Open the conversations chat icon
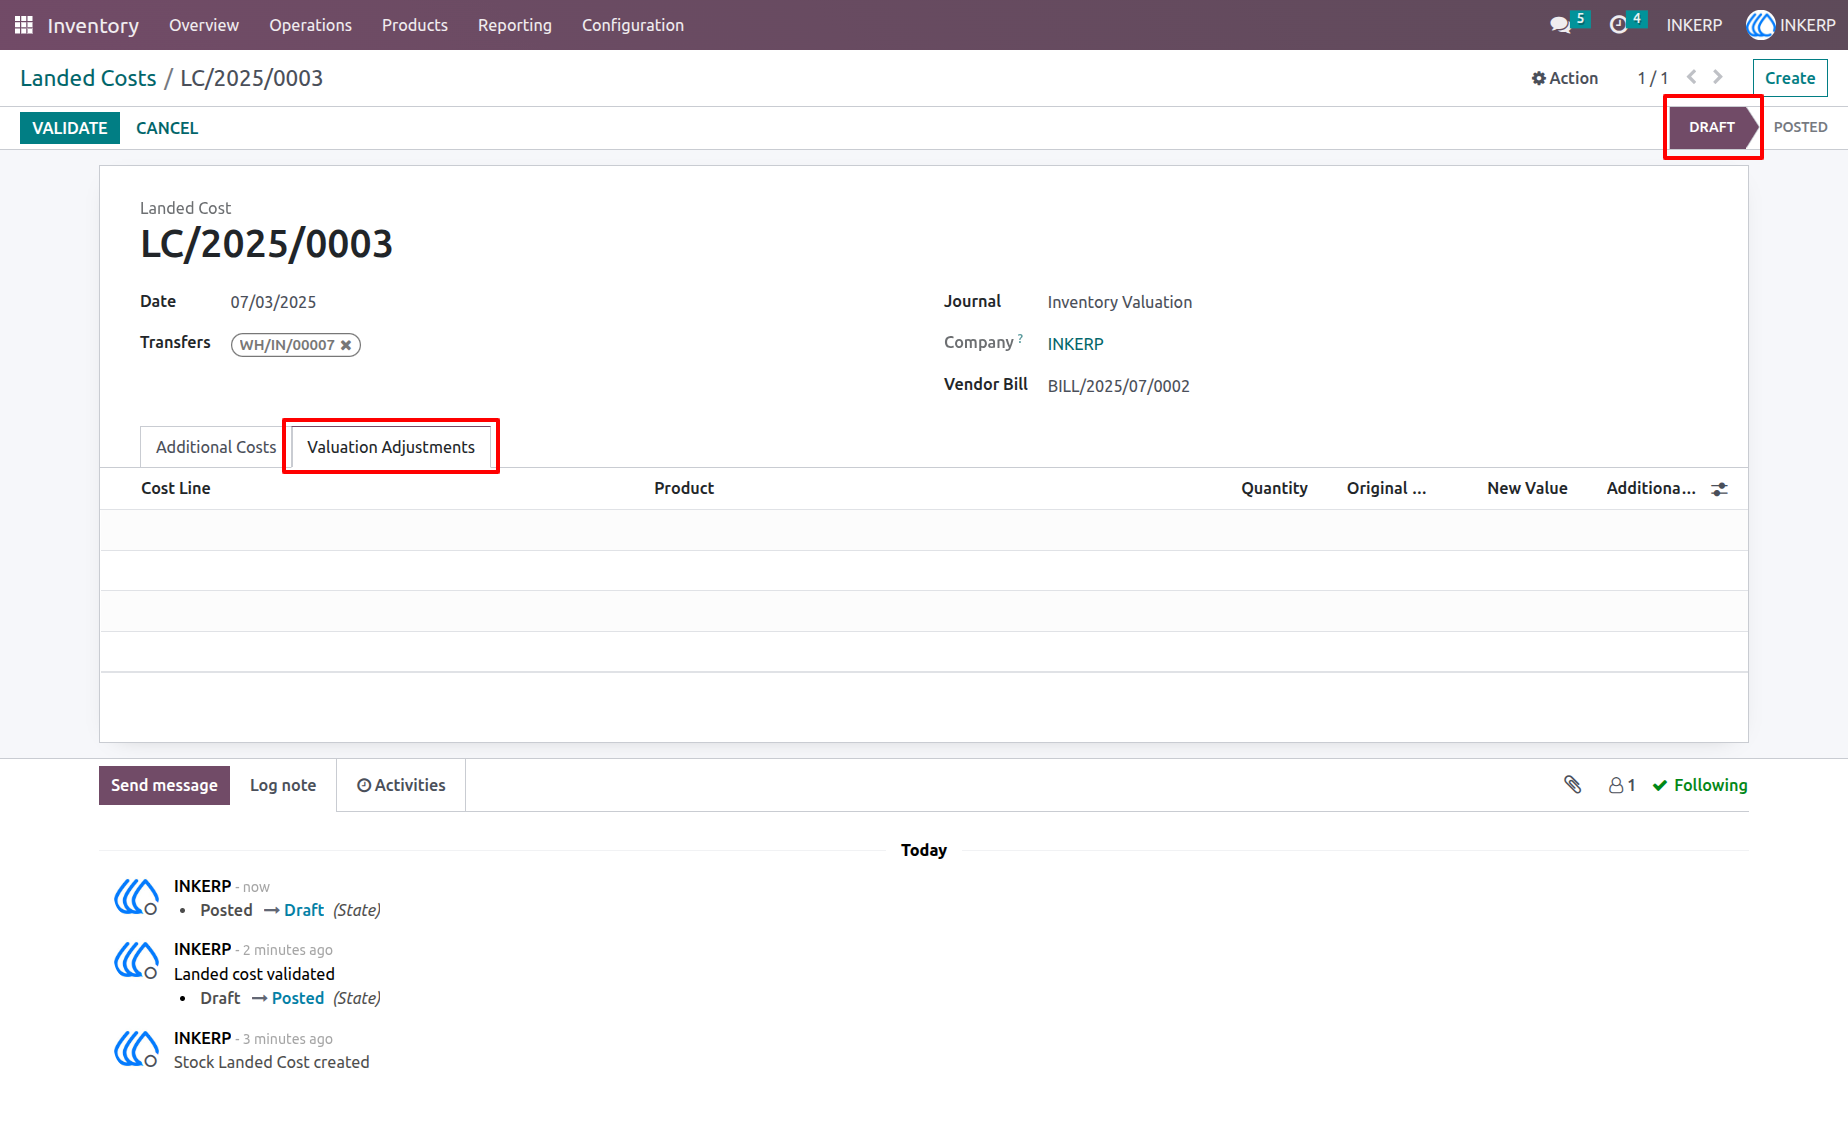The width and height of the screenshot is (1848, 1146). [1560, 25]
